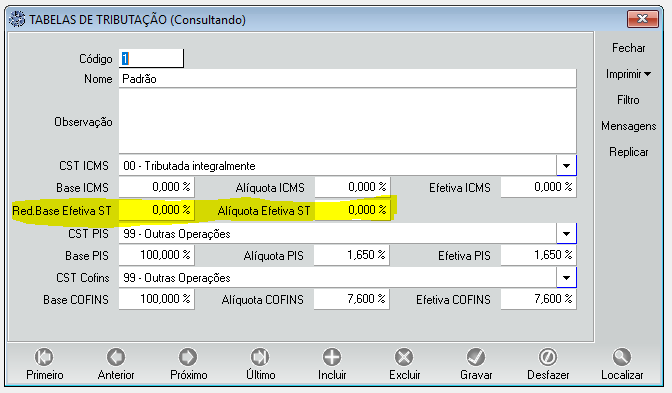This screenshot has height=393, width=672.
Task: Open the CST PIS dropdown arrow
Action: pos(566,234)
